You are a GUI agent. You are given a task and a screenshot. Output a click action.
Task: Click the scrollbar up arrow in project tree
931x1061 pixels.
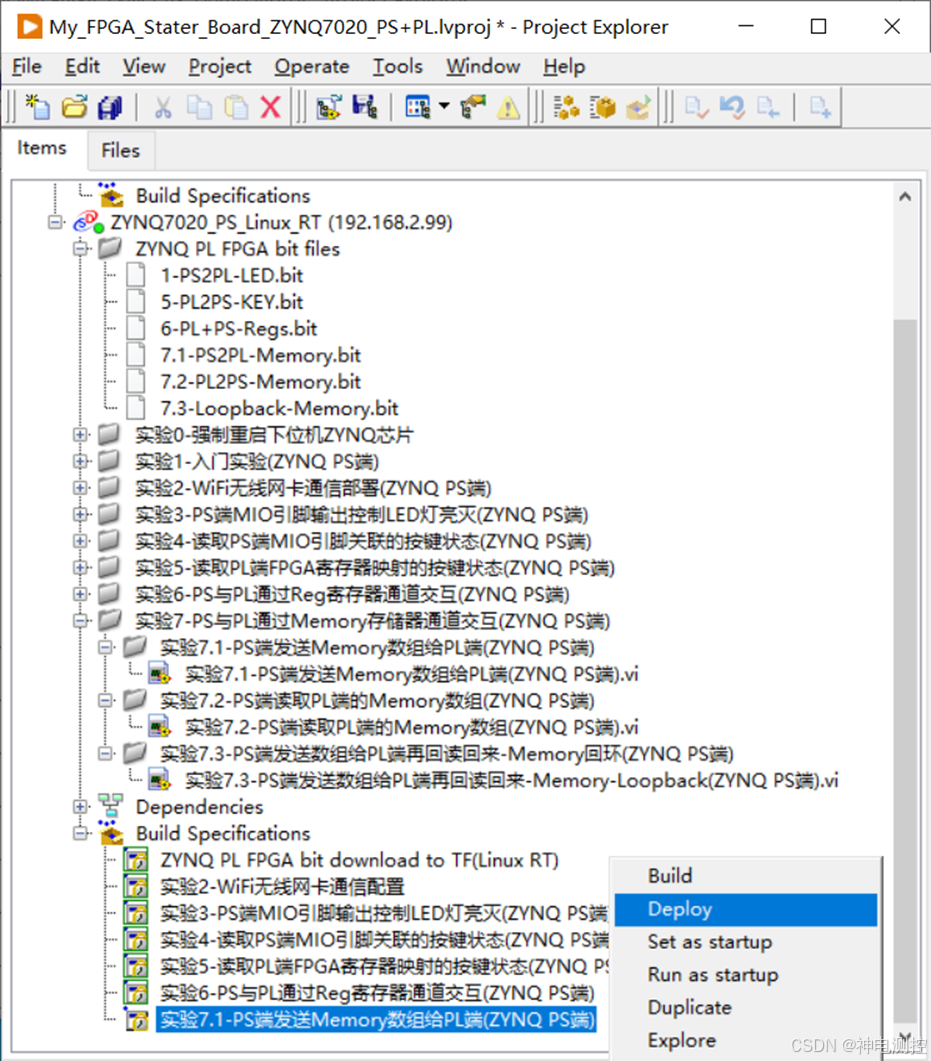coord(905,197)
